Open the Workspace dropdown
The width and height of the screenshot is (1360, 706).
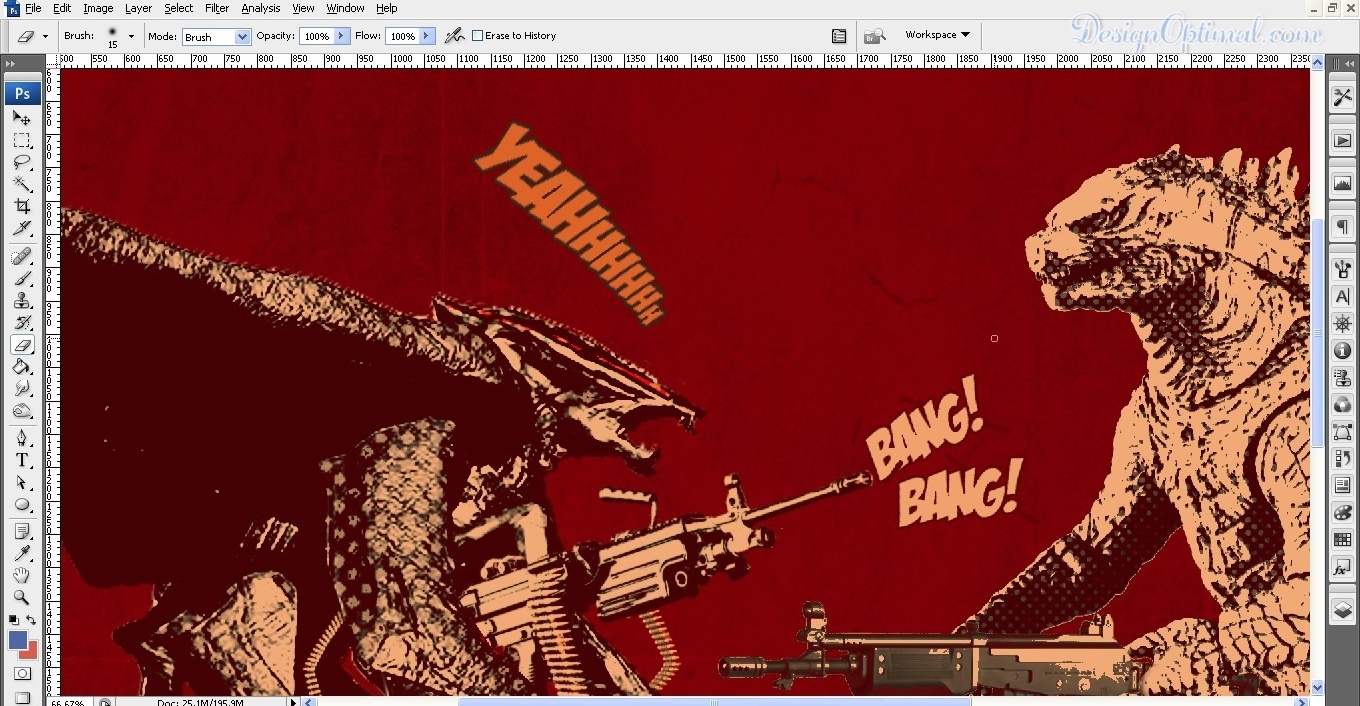[937, 35]
